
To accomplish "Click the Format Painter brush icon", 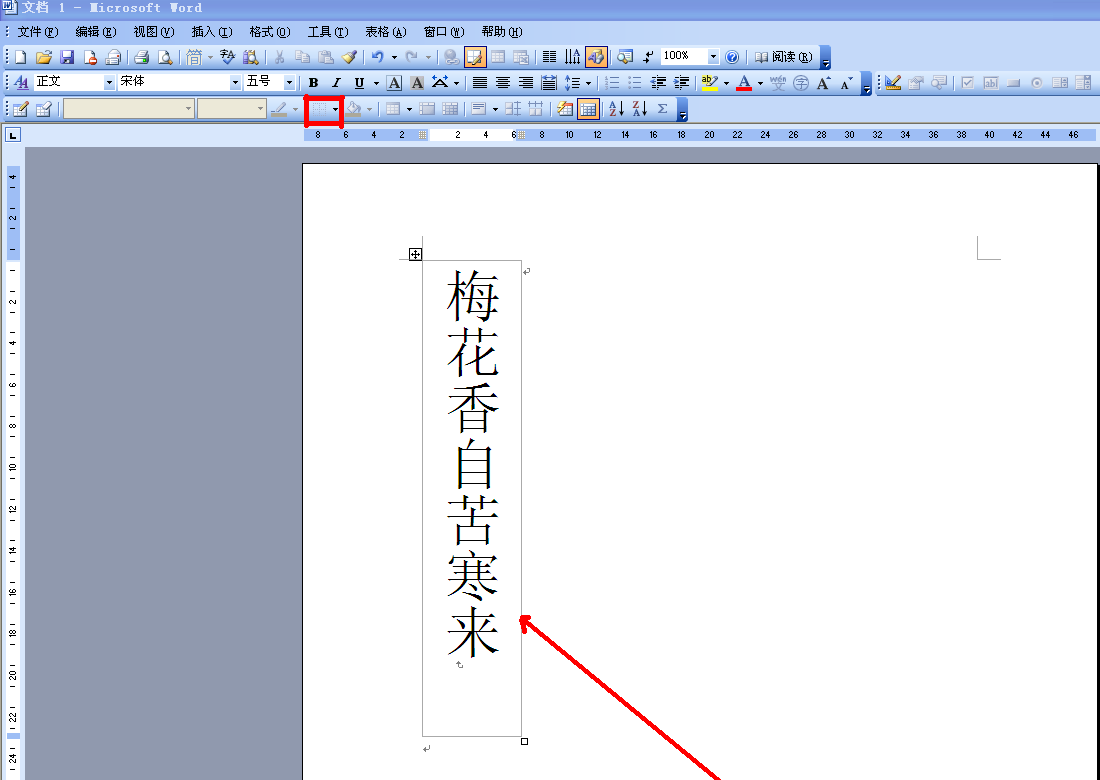I will (x=348, y=57).
